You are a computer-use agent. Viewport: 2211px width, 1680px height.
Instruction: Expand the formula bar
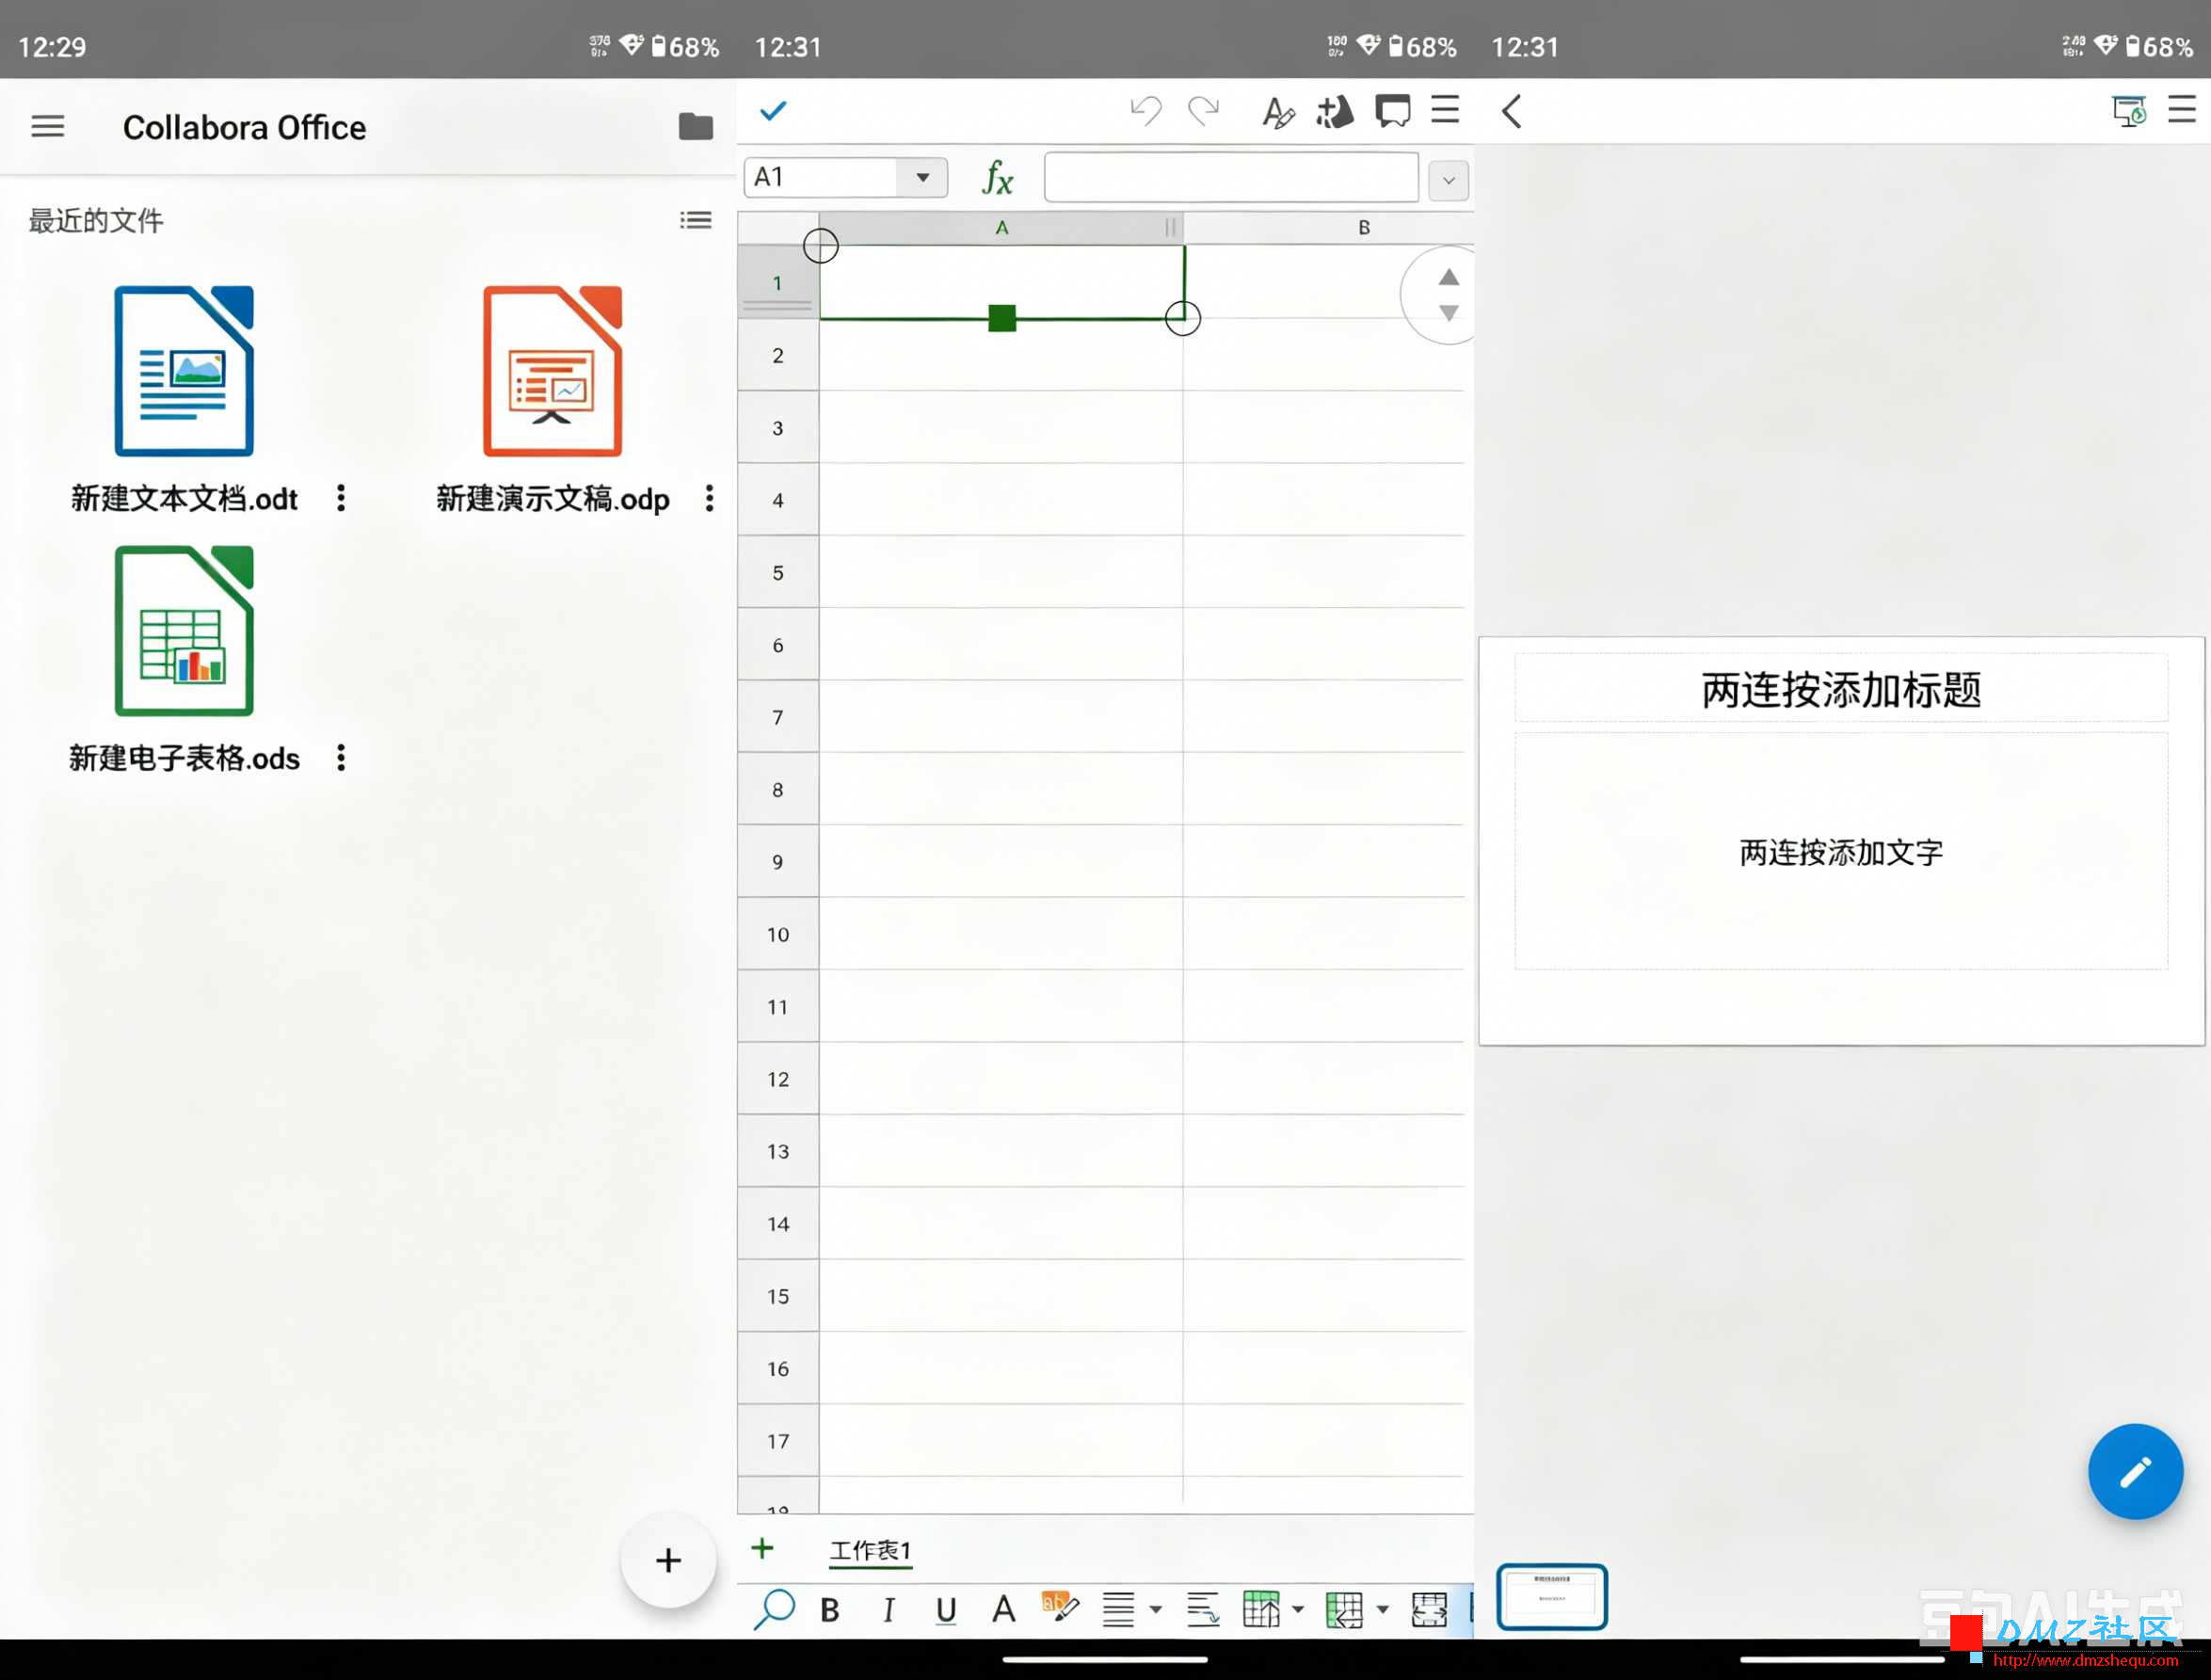[1448, 180]
